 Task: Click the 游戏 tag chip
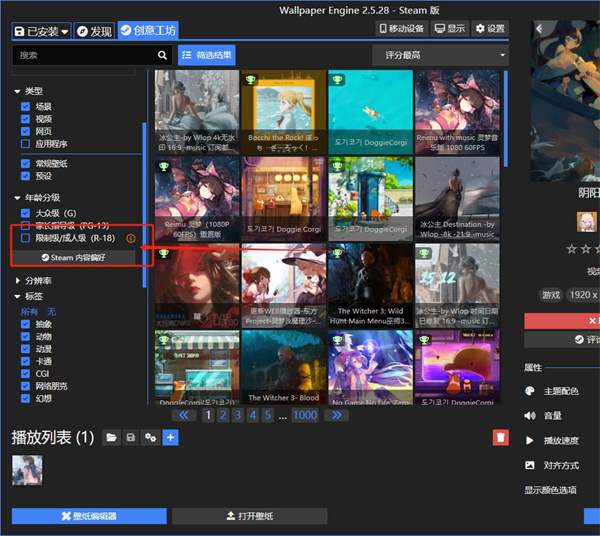pyautogui.click(x=551, y=295)
